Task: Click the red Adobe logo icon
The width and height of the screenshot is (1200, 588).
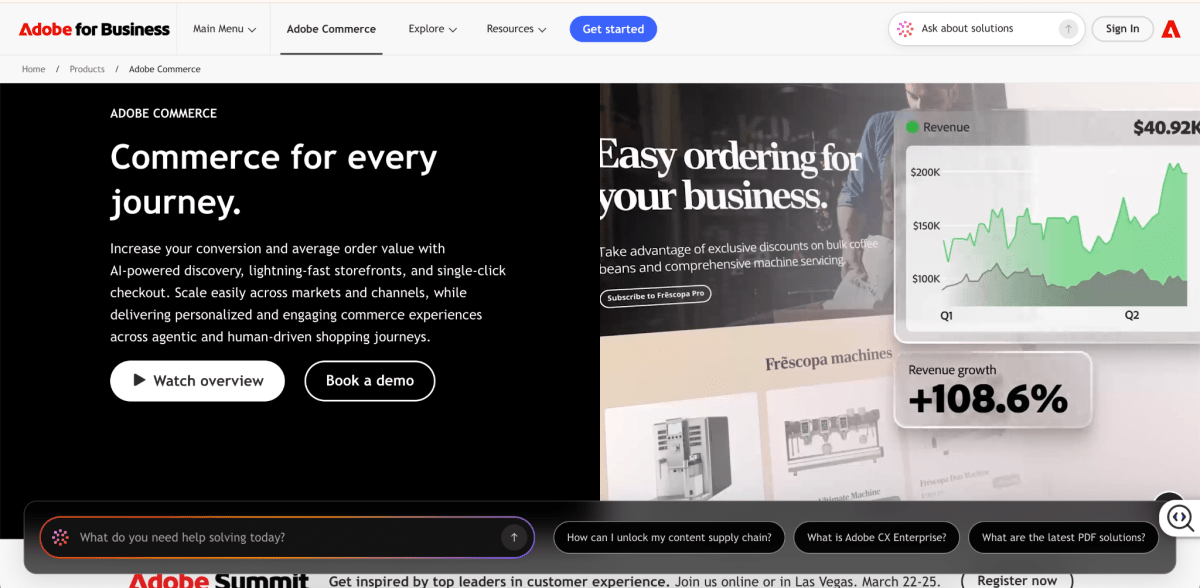Action: (1171, 29)
